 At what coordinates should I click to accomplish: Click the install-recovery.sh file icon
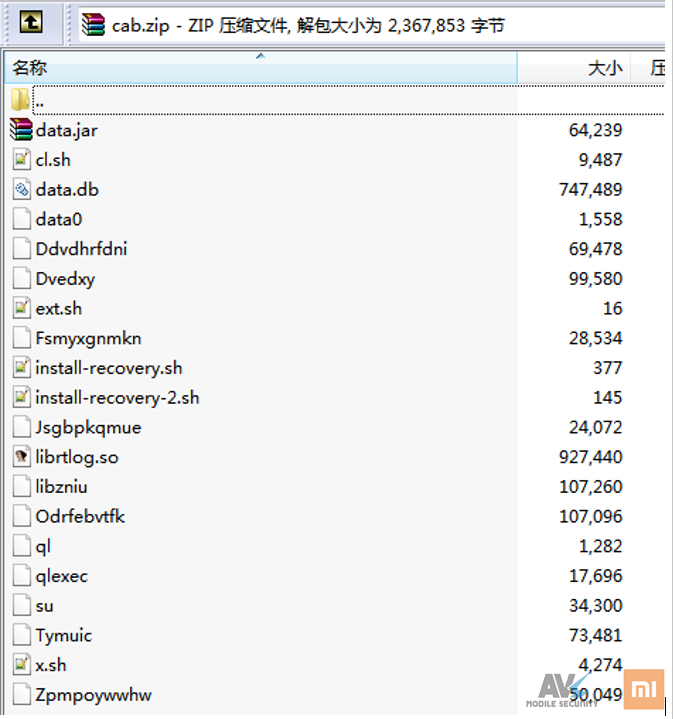click(x=21, y=368)
